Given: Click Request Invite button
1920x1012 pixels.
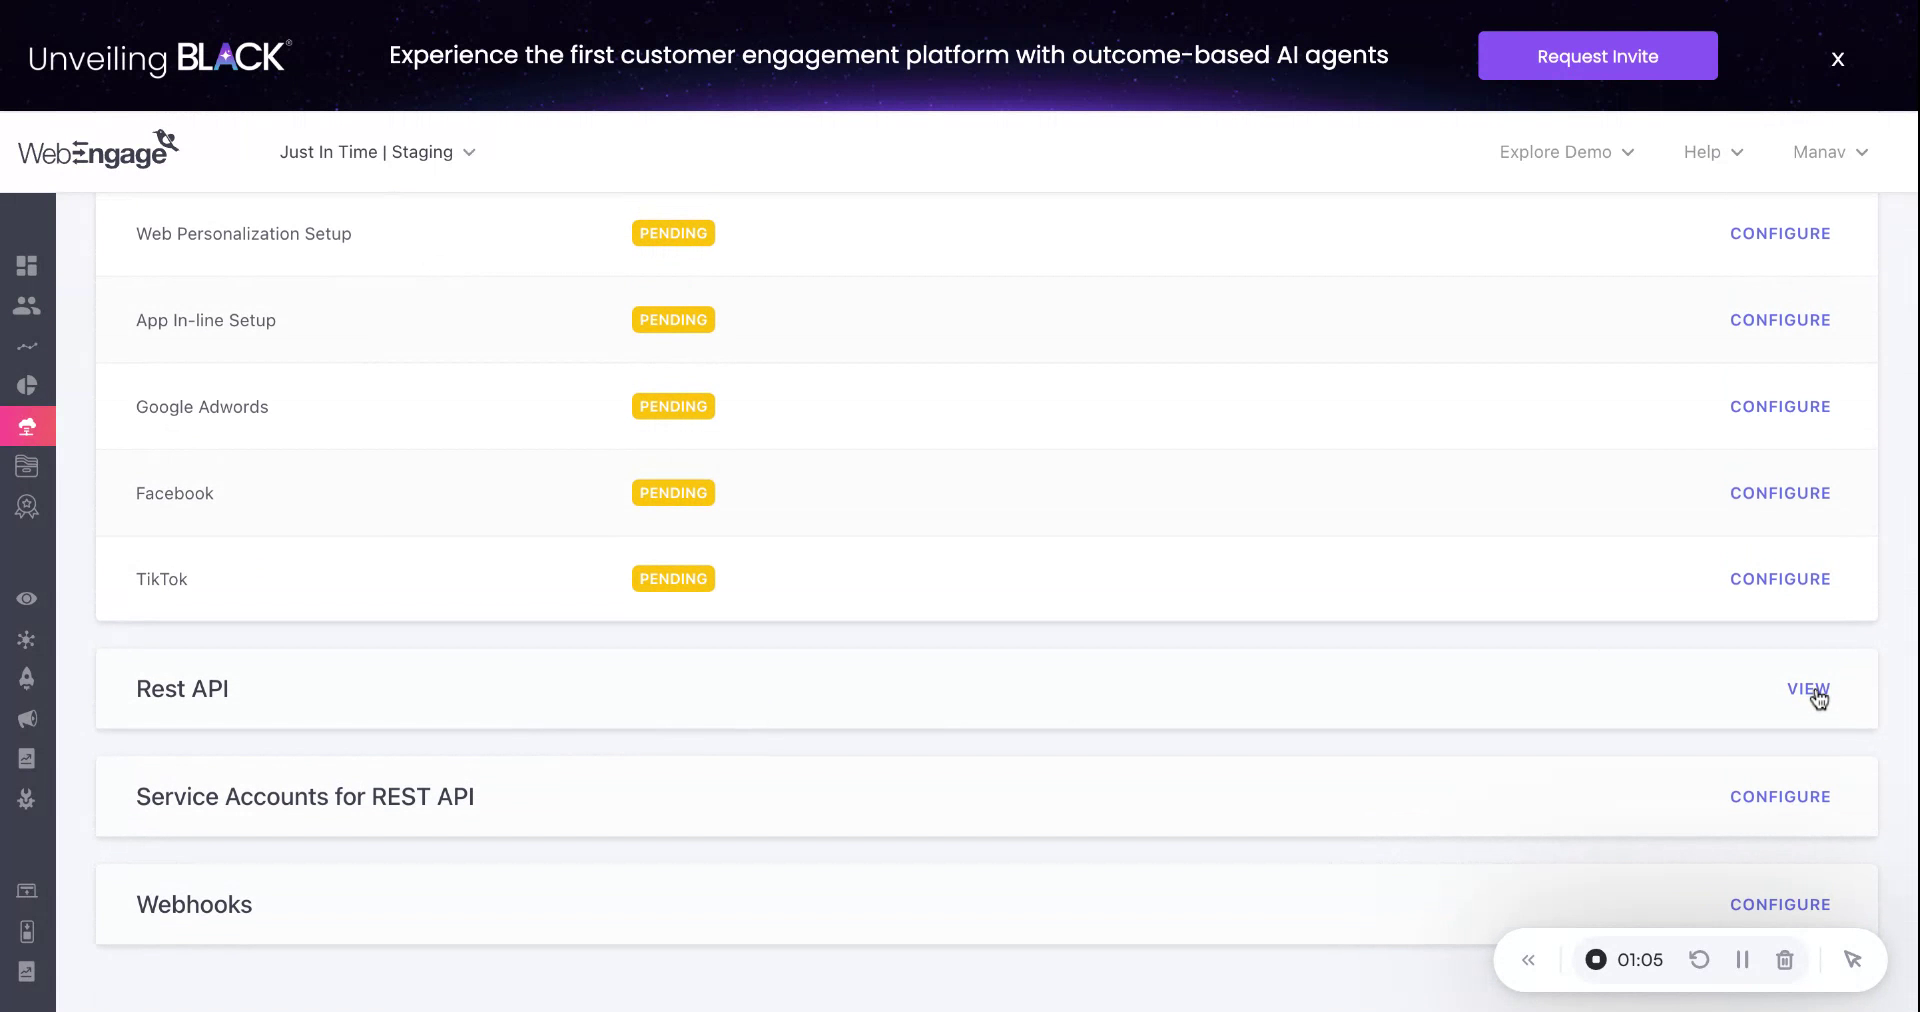Looking at the screenshot, I should tap(1597, 56).
